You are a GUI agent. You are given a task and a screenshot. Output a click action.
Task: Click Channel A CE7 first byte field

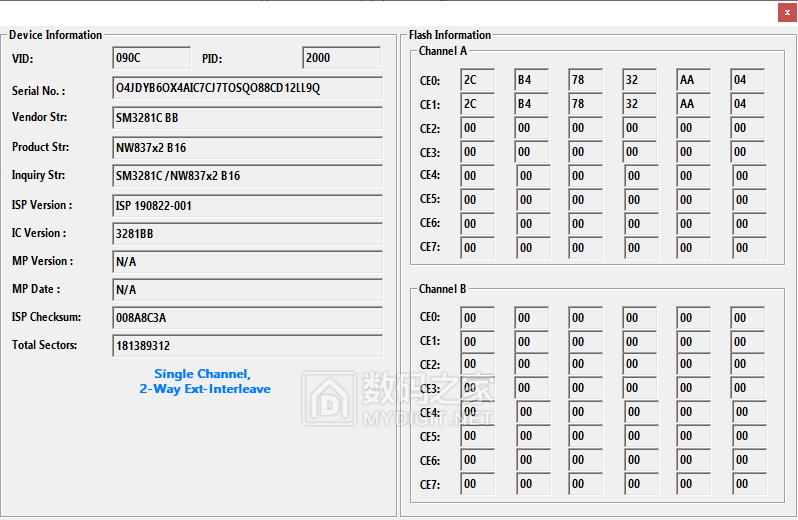(477, 248)
